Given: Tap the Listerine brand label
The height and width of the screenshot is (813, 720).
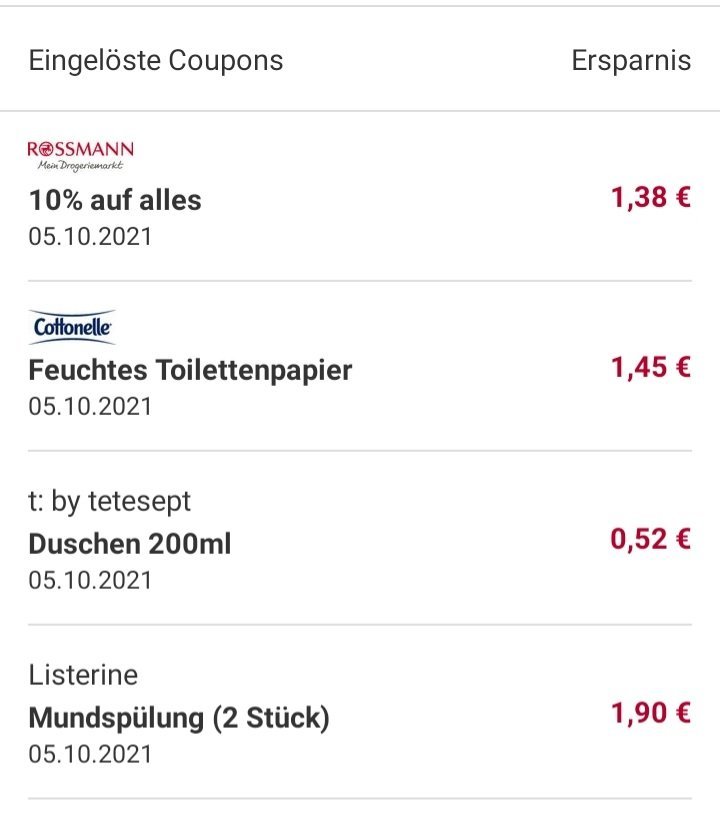Looking at the screenshot, I should click(x=83, y=675).
